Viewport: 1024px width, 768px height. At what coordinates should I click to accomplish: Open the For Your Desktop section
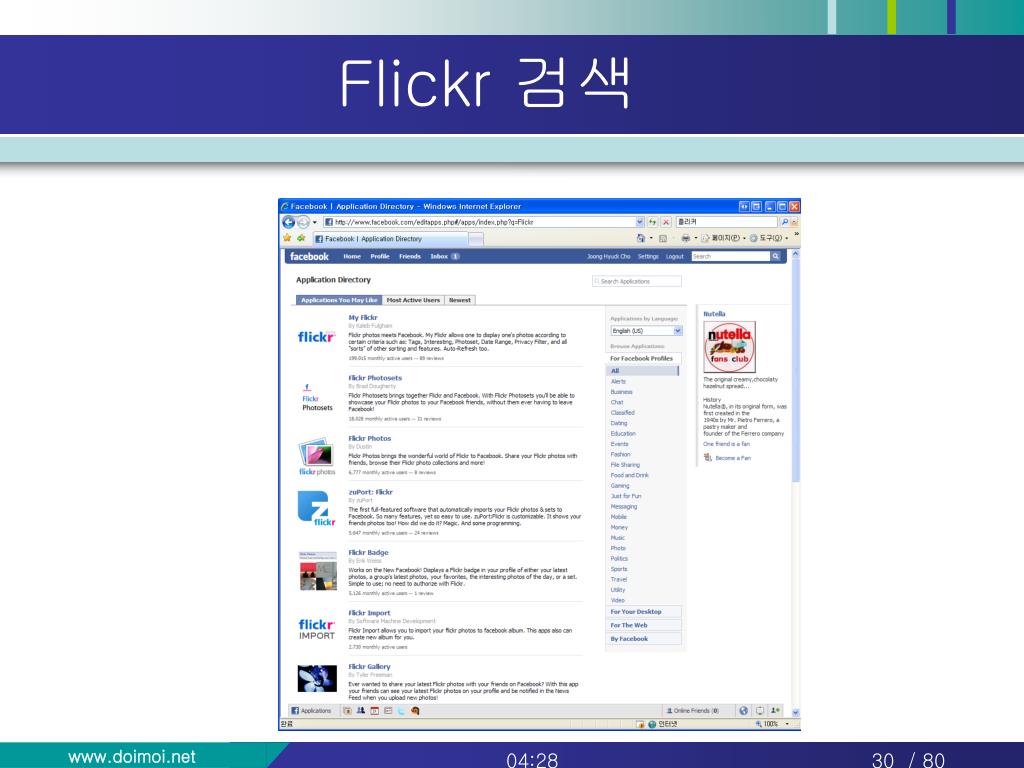coord(644,612)
